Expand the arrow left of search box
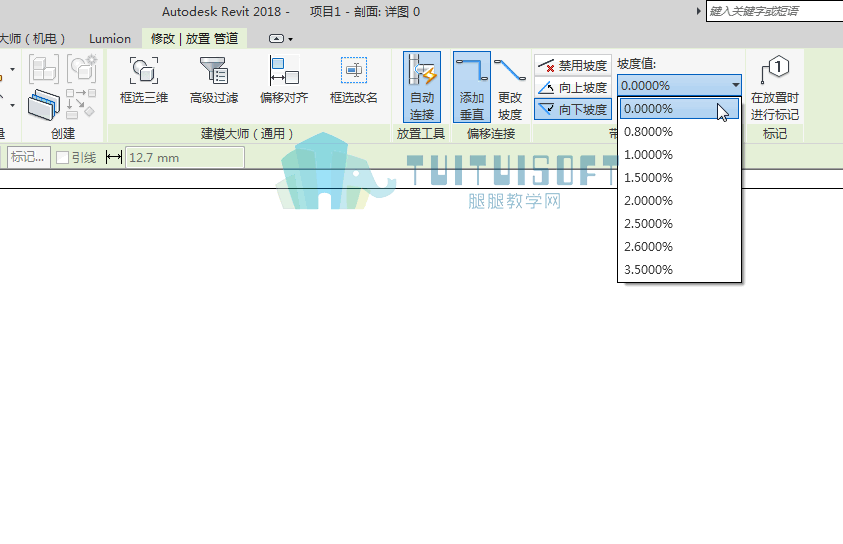 click(x=698, y=11)
